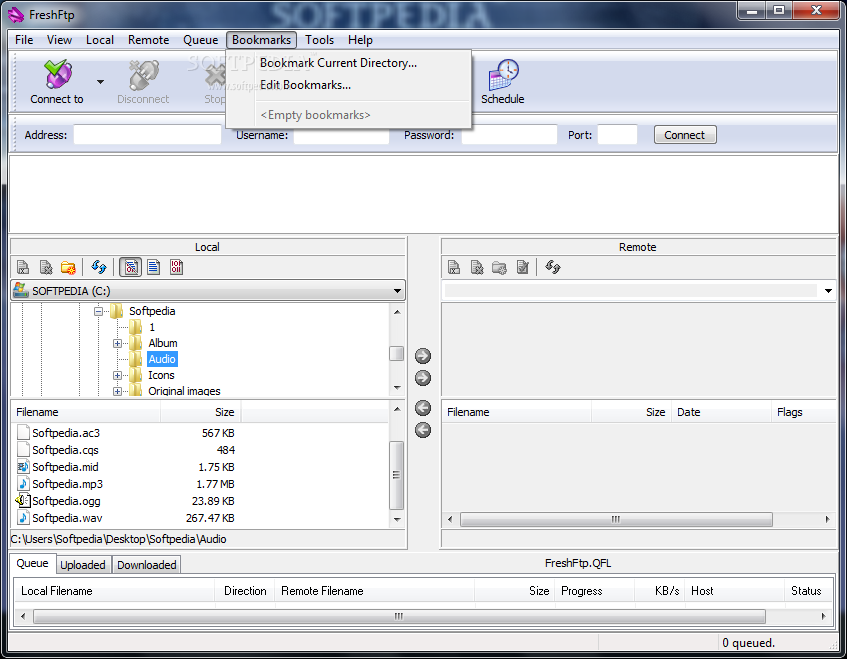847x659 pixels.
Task: Sort local files by Size column header
Action: pyautogui.click(x=200, y=412)
